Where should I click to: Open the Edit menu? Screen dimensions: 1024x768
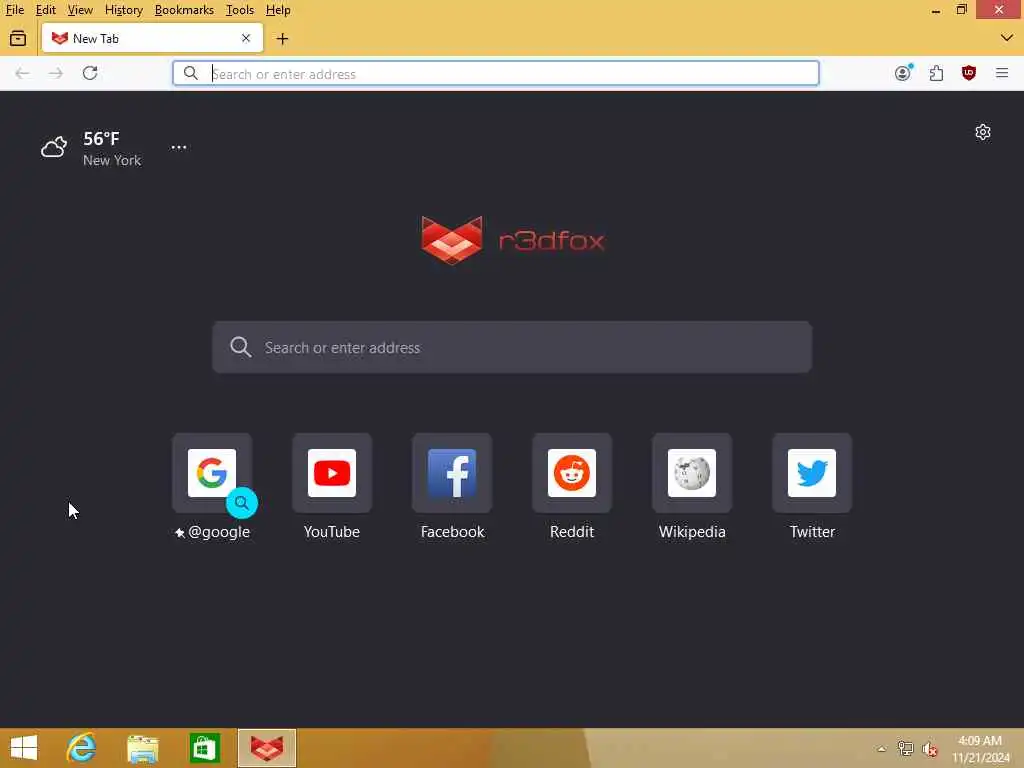click(x=46, y=10)
